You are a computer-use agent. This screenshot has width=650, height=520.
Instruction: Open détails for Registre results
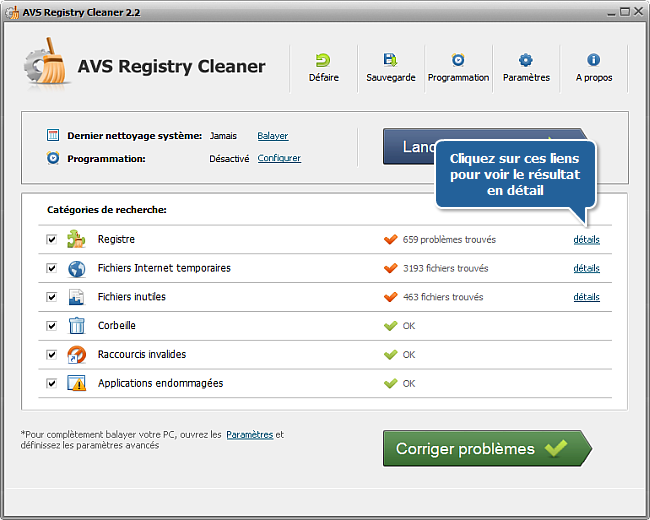(586, 240)
